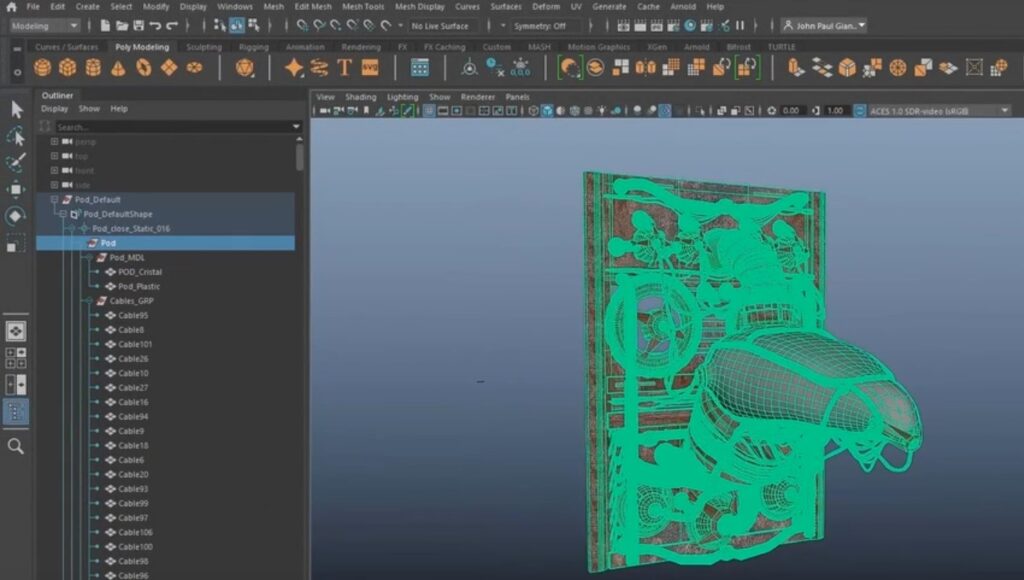The width and height of the screenshot is (1024, 580).
Task: Create a polygon cube from the shelf
Action: click(68, 69)
